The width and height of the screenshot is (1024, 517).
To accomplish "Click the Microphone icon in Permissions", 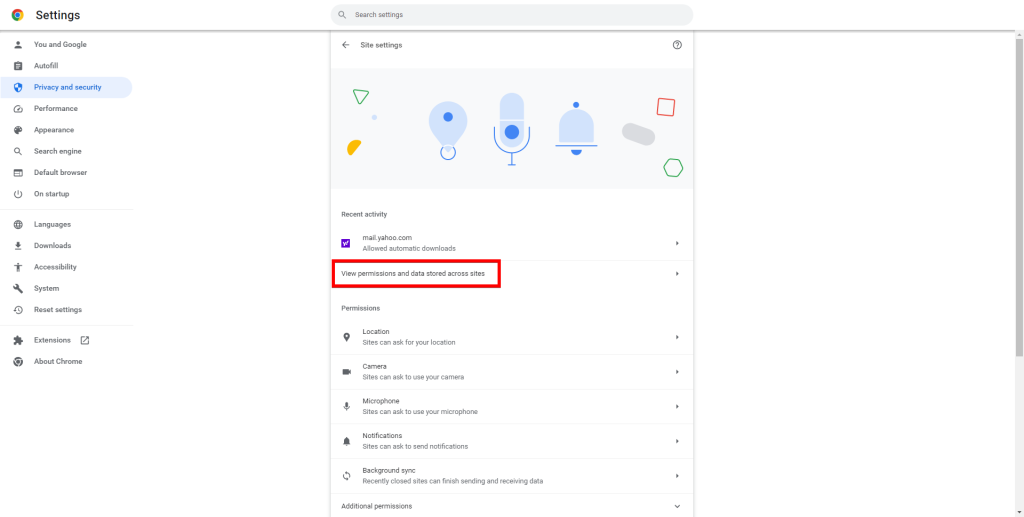I will tap(346, 406).
